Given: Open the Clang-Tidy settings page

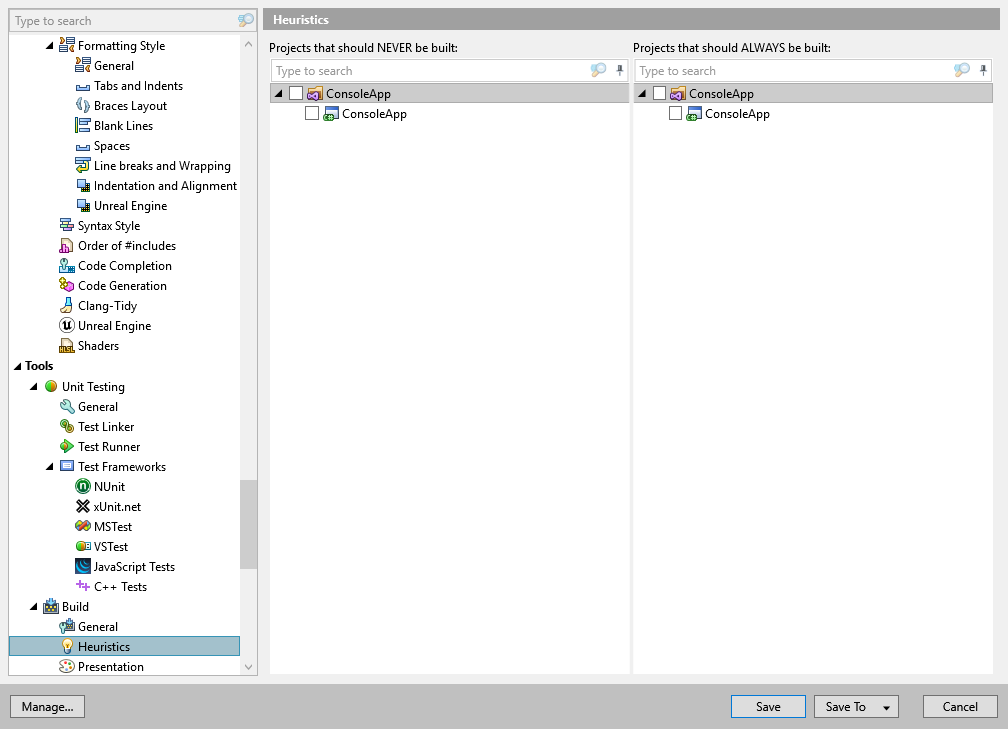Looking at the screenshot, I should tap(105, 305).
